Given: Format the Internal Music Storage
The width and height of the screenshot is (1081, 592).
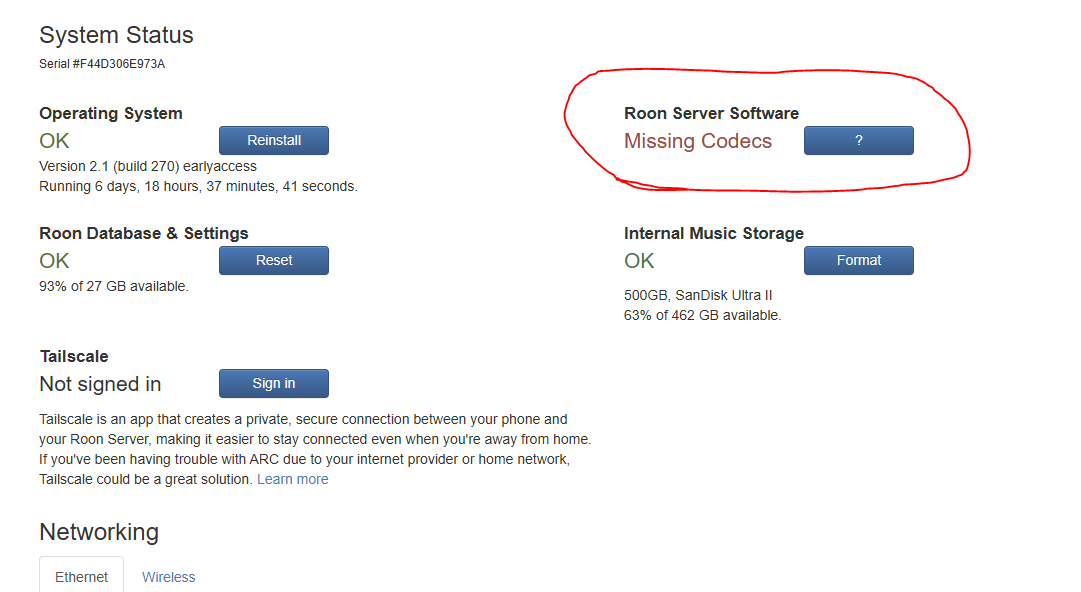Looking at the screenshot, I should (x=858, y=261).
